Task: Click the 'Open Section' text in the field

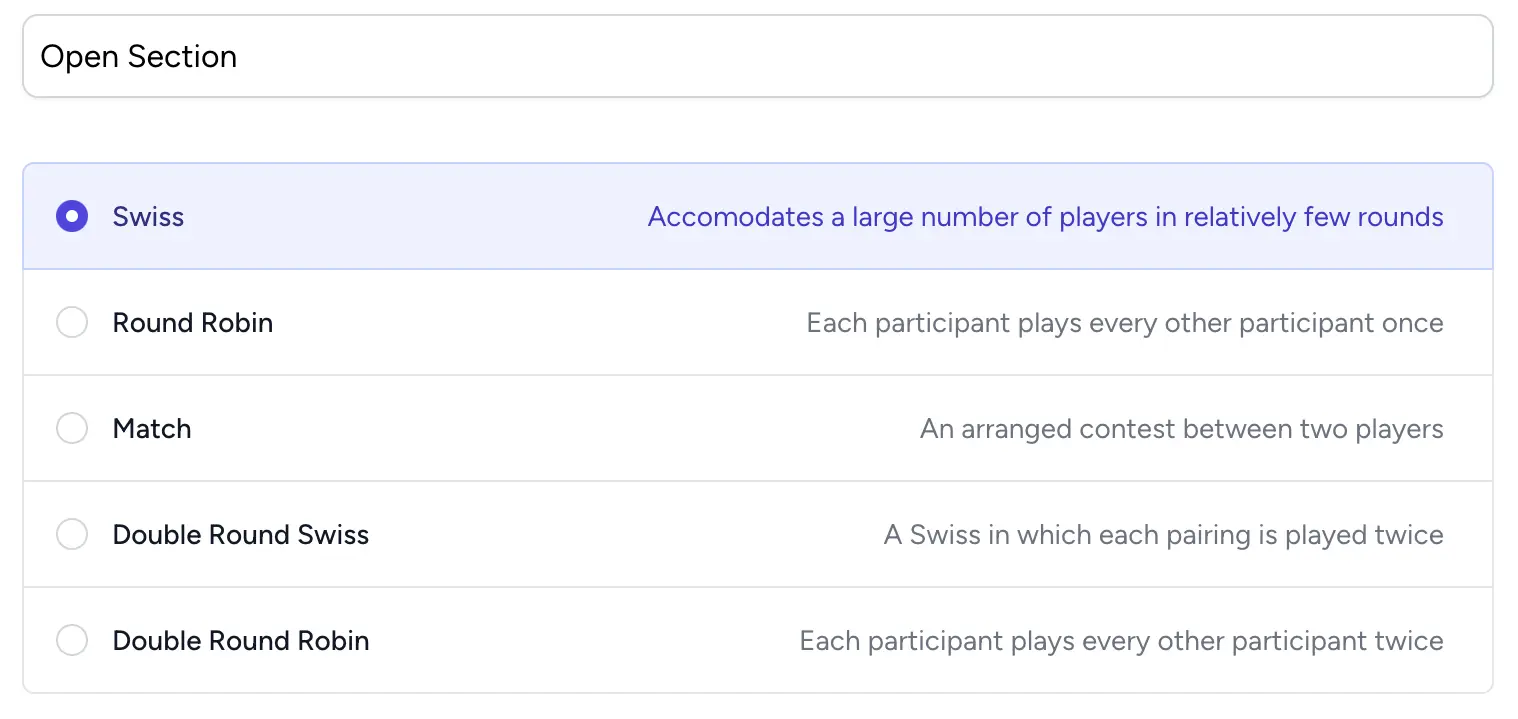Action: click(x=139, y=57)
